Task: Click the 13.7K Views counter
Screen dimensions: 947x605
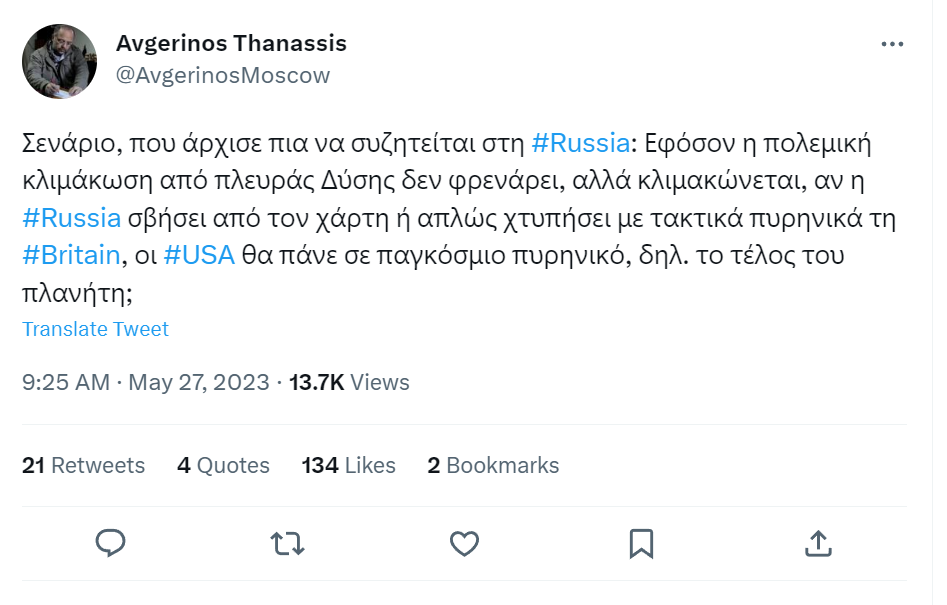Action: coord(349,382)
